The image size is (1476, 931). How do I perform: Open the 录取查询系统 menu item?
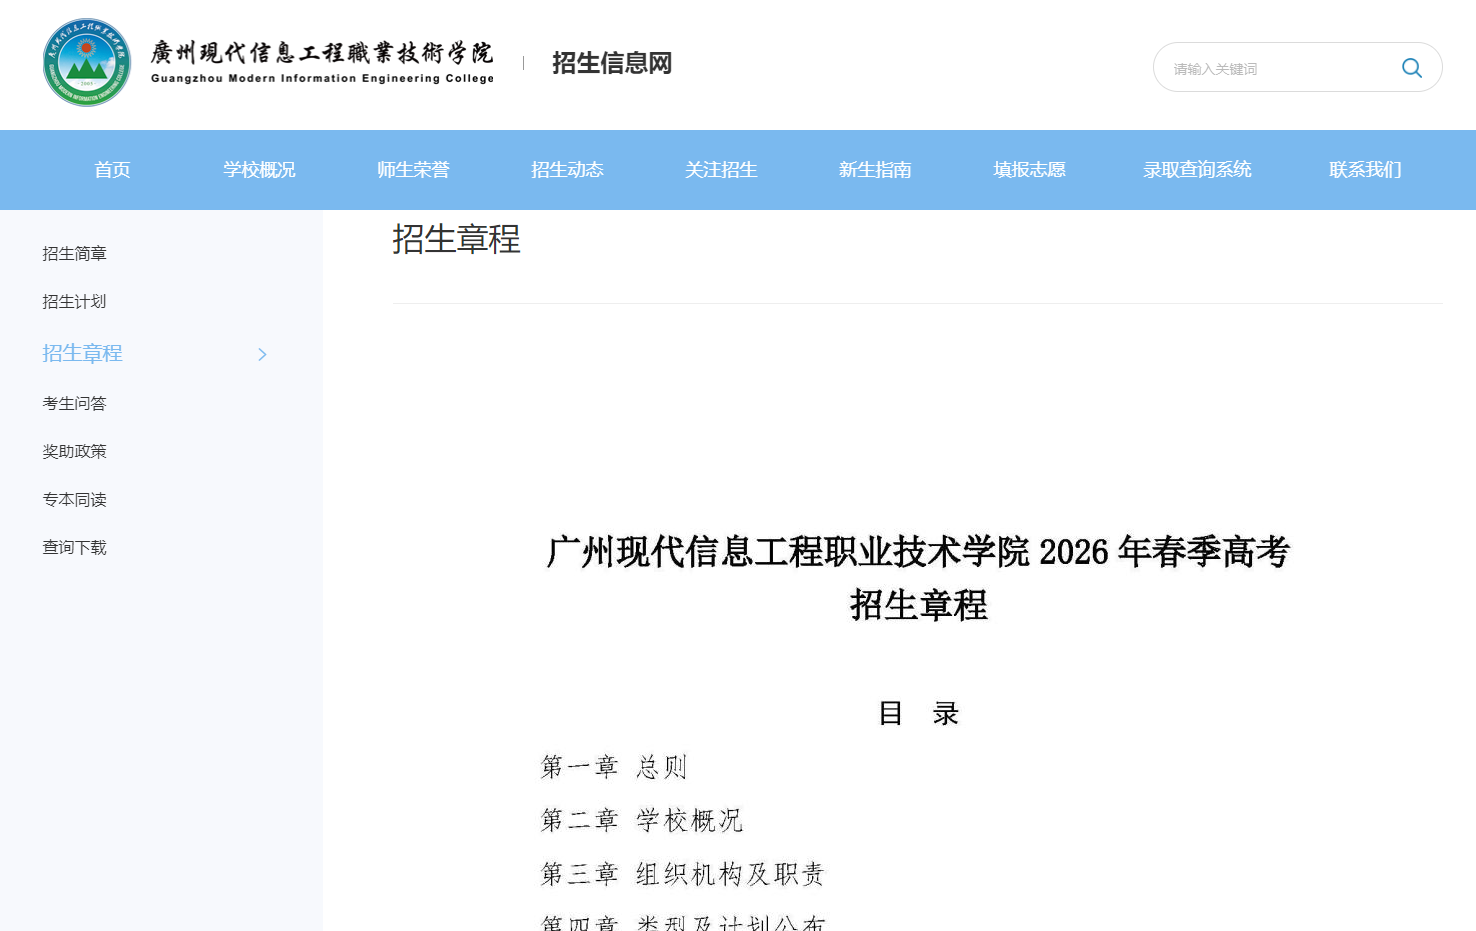(x=1197, y=169)
